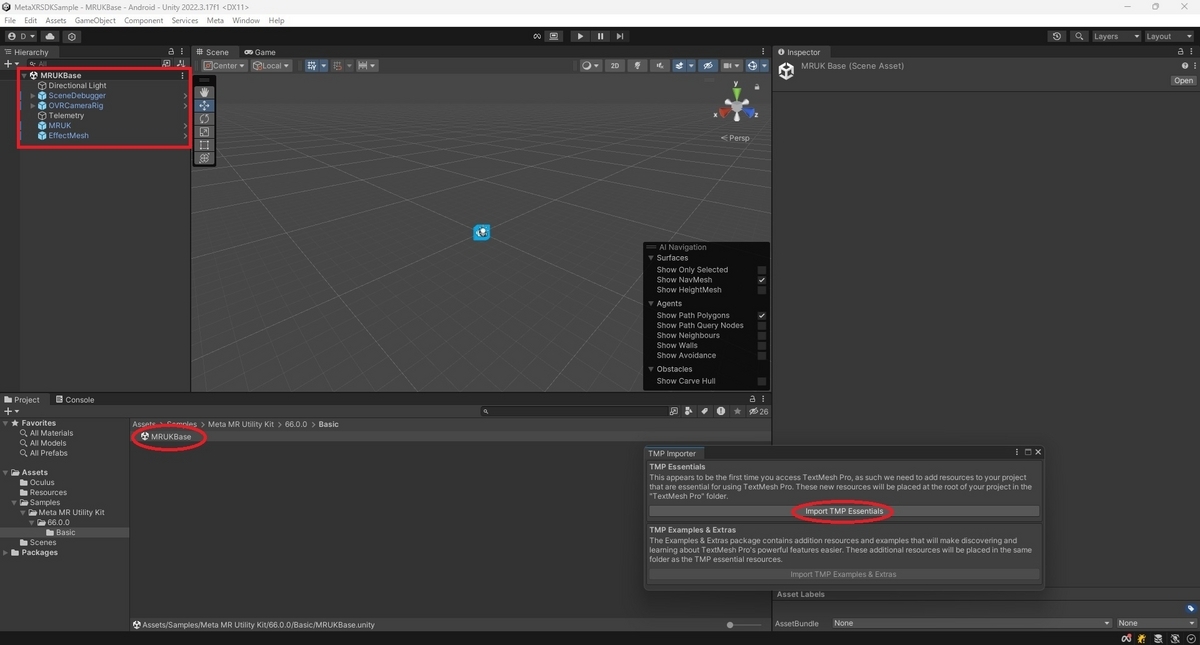
Task: Select the Oculus folder in Project
Action: click(42, 483)
